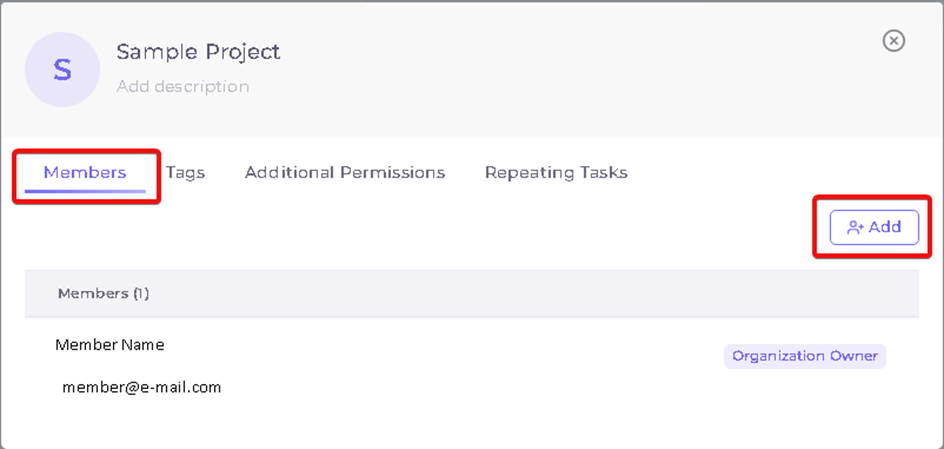Click the active underline beneath Members tab
This screenshot has width=944, height=449.
85,191
